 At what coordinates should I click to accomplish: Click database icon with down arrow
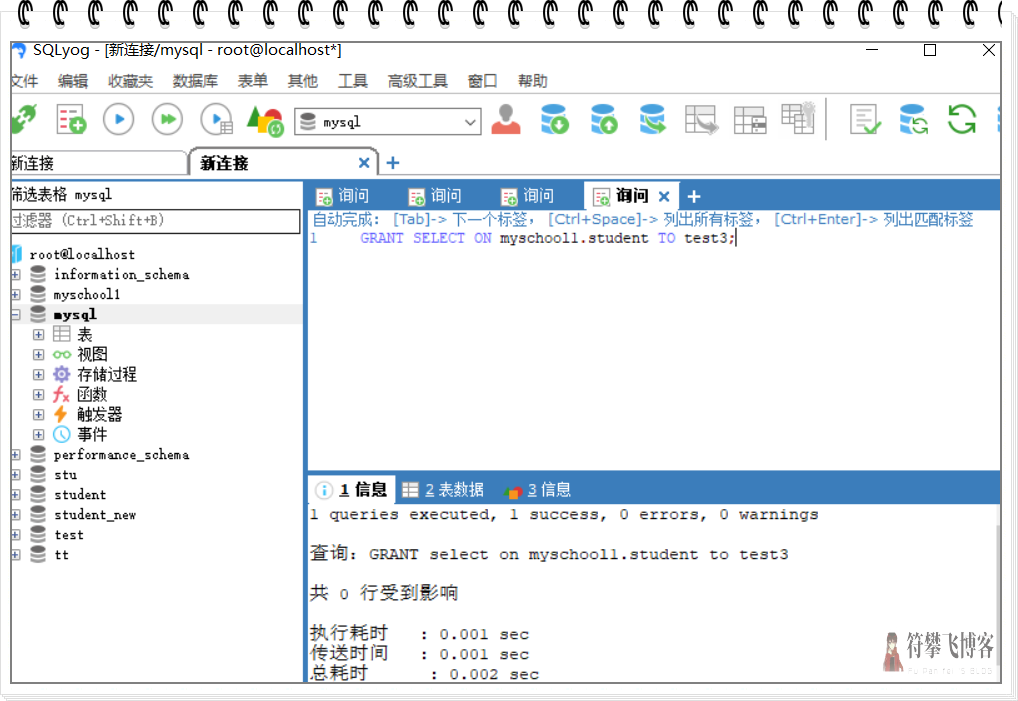pyautogui.click(x=555, y=119)
